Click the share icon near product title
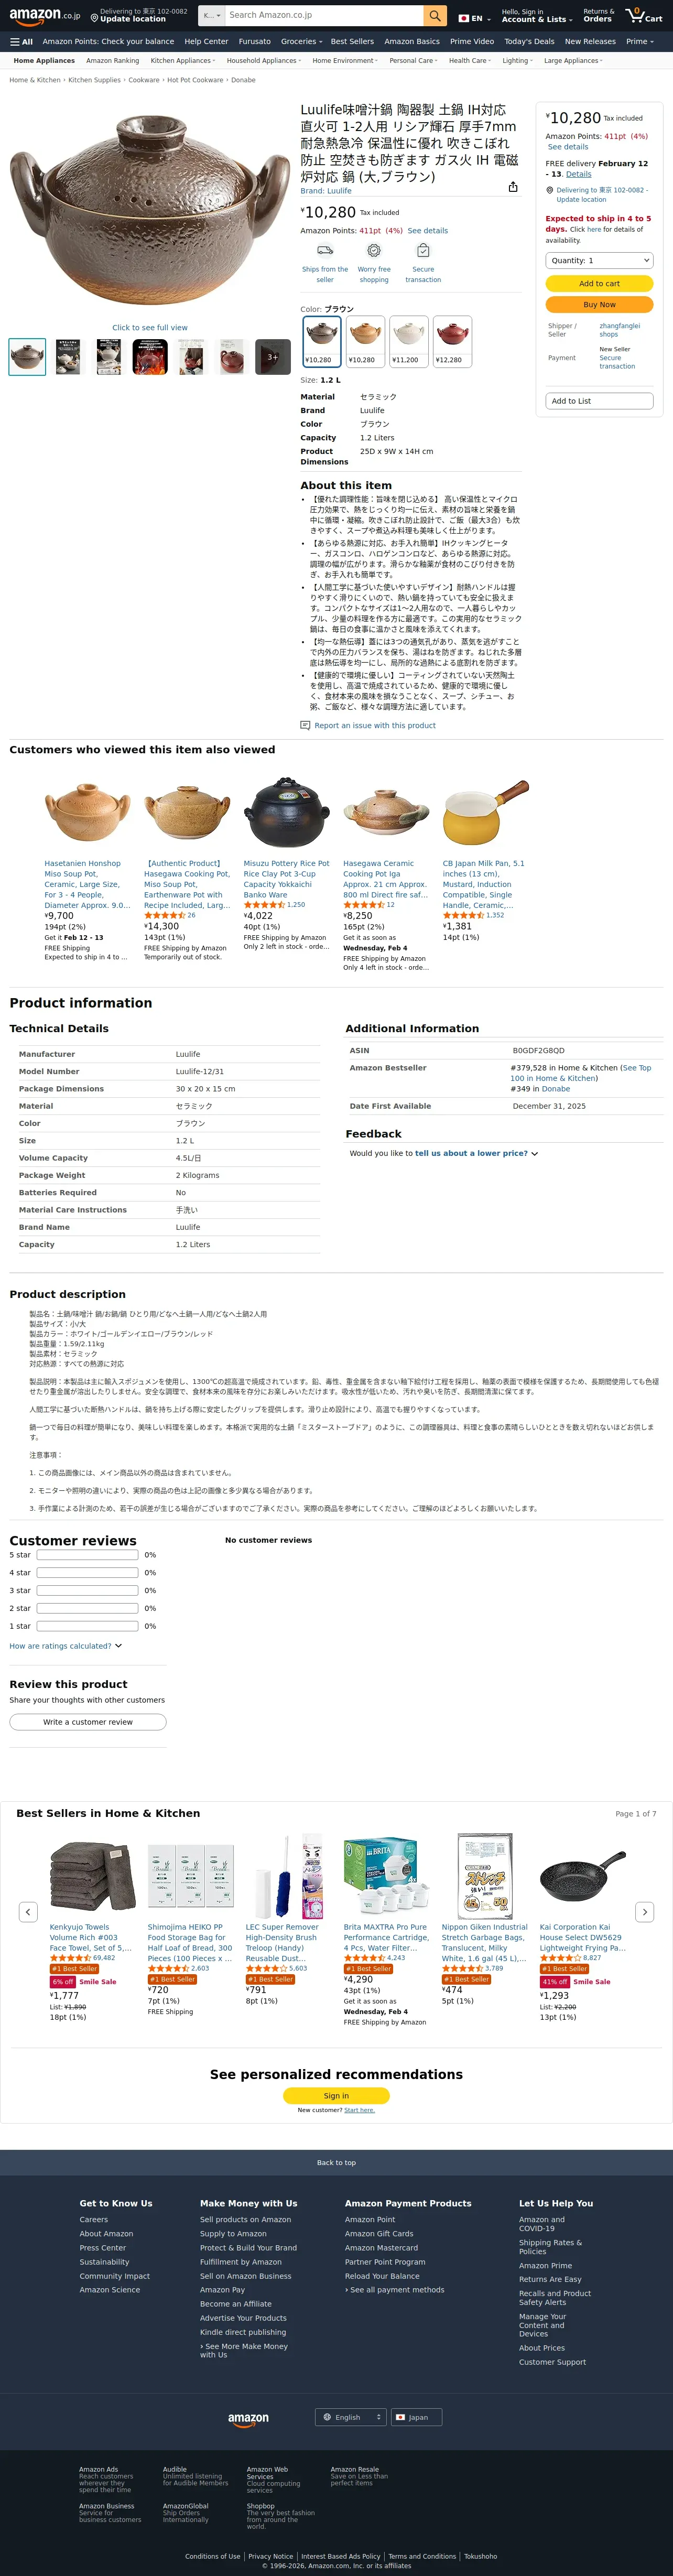Screen dimensions: 673x2576 coord(512,187)
